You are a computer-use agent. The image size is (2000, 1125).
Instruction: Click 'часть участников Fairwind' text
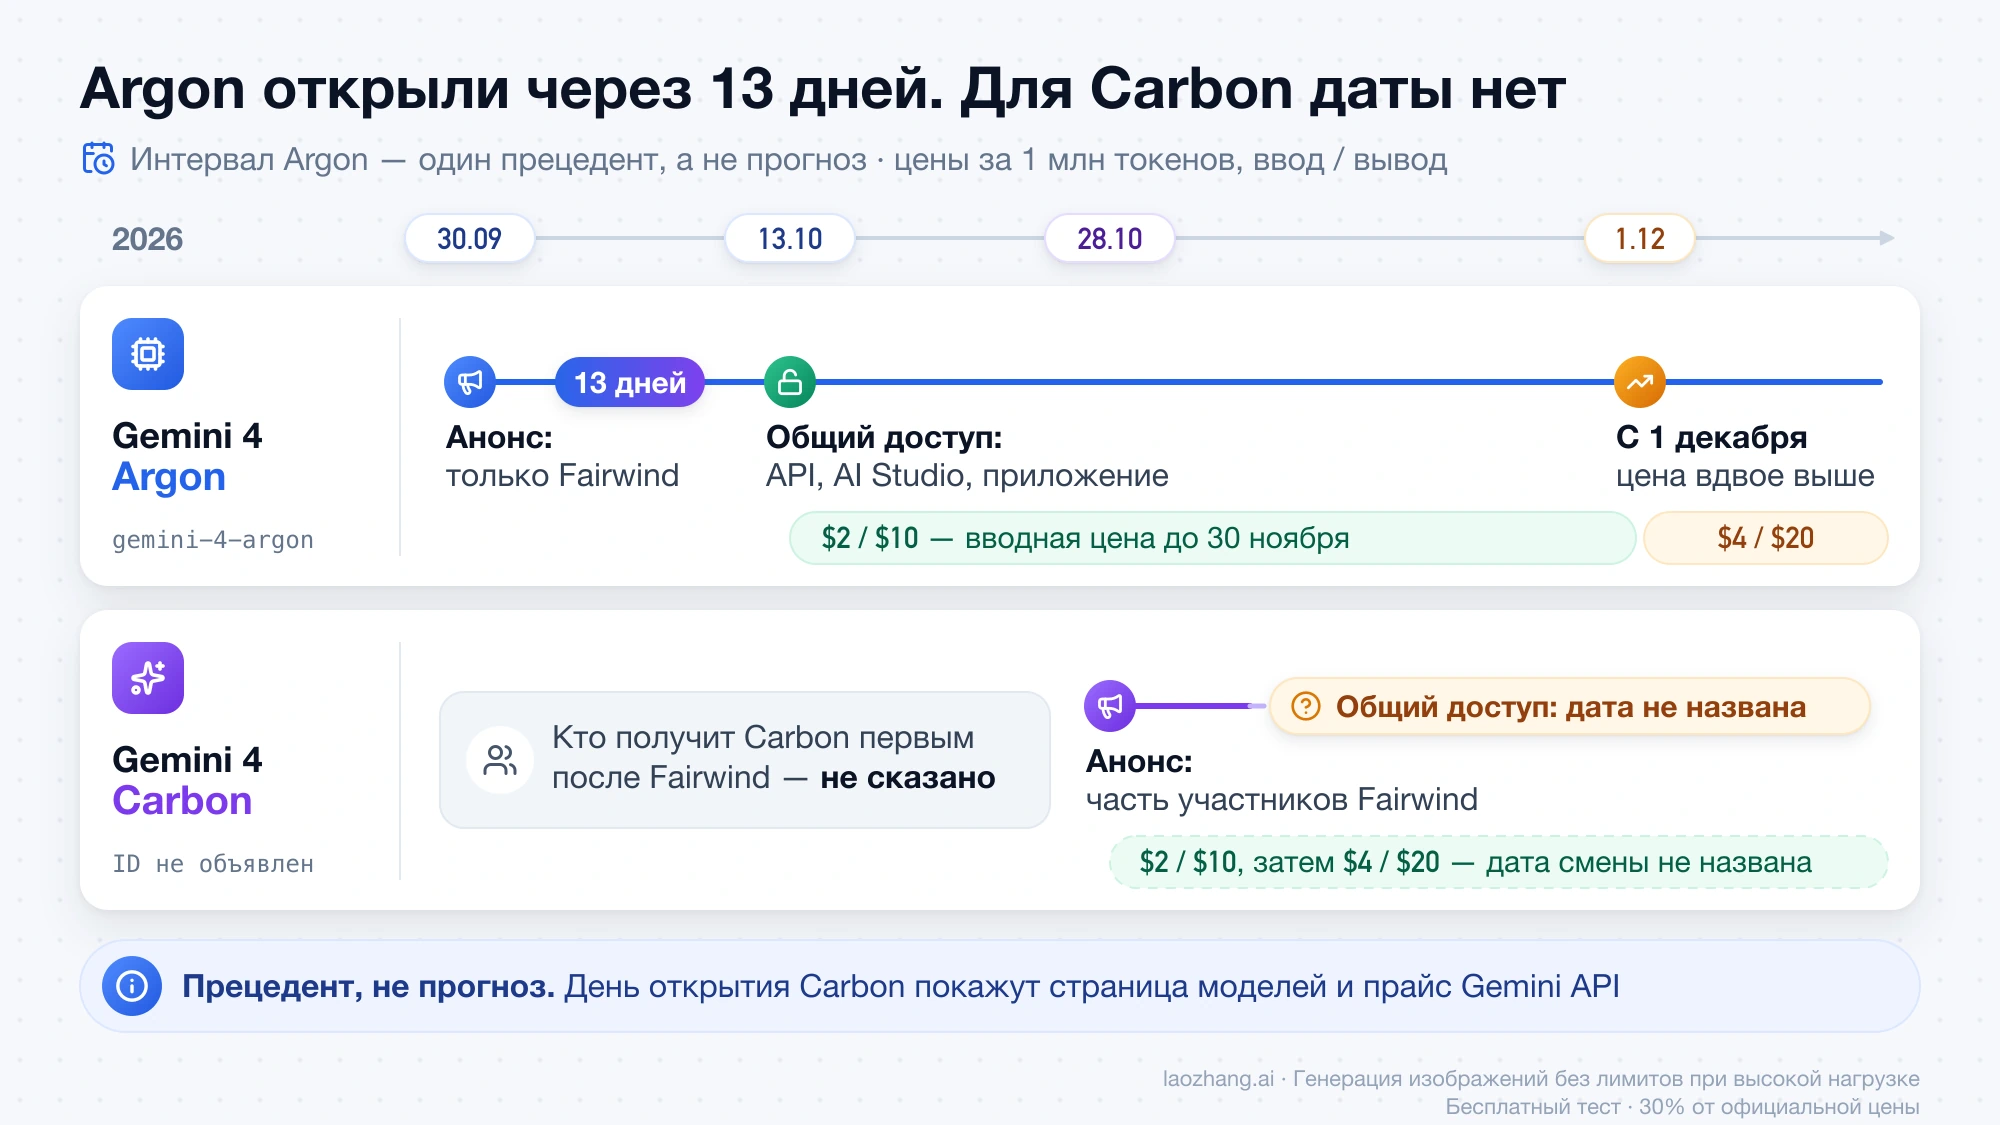click(1282, 799)
